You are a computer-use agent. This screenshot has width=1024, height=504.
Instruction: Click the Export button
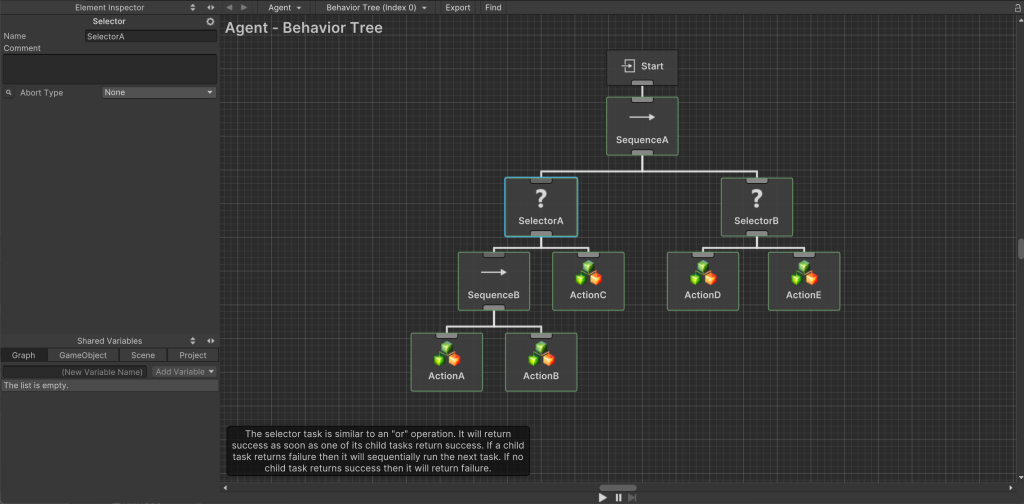[x=458, y=7]
